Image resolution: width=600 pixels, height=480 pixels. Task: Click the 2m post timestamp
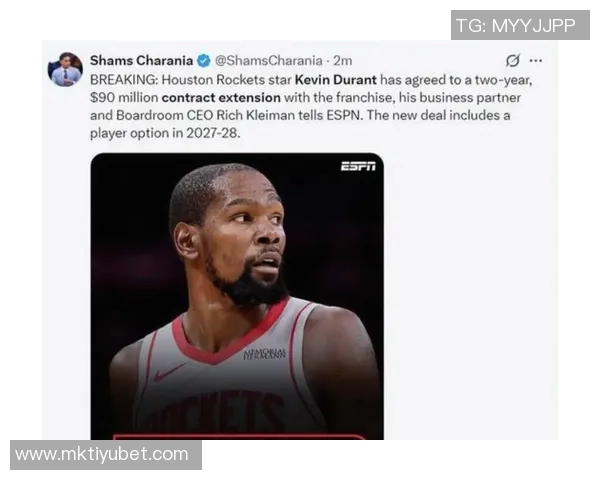tap(342, 60)
